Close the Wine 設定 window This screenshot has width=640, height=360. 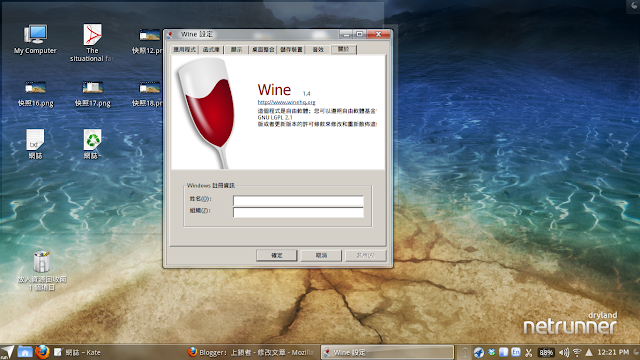pyautogui.click(x=378, y=34)
